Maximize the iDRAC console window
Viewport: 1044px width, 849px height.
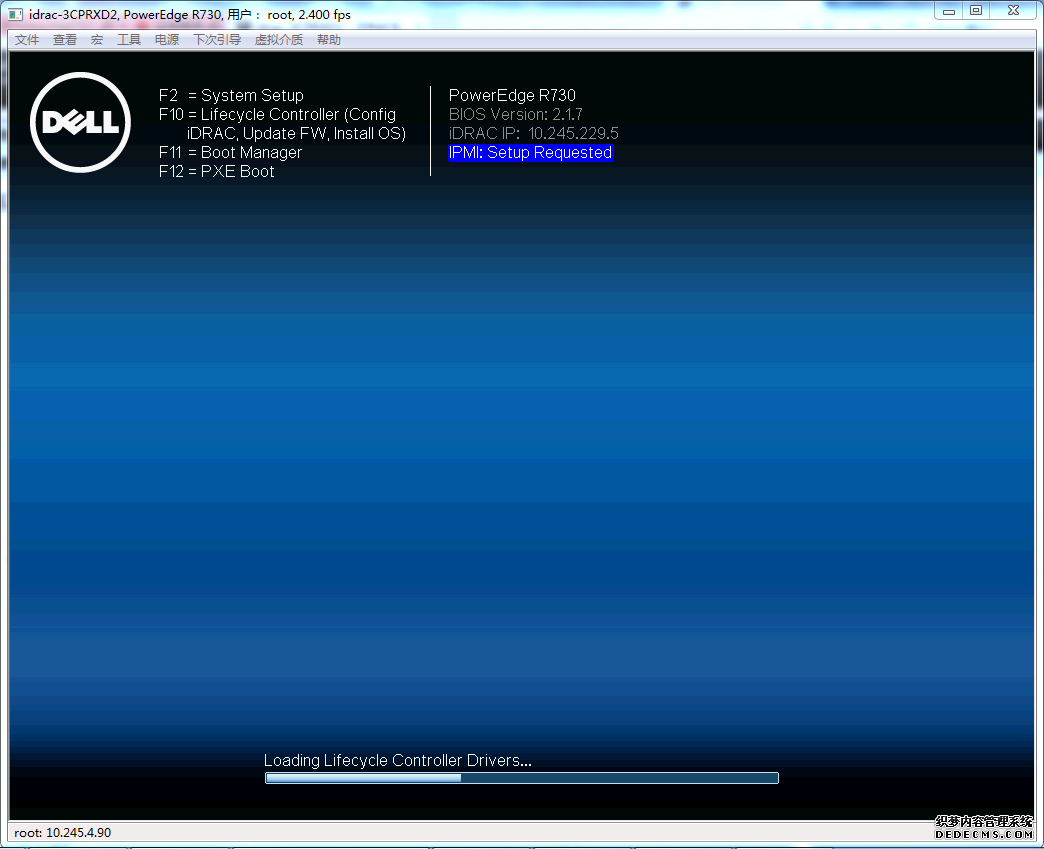(976, 11)
